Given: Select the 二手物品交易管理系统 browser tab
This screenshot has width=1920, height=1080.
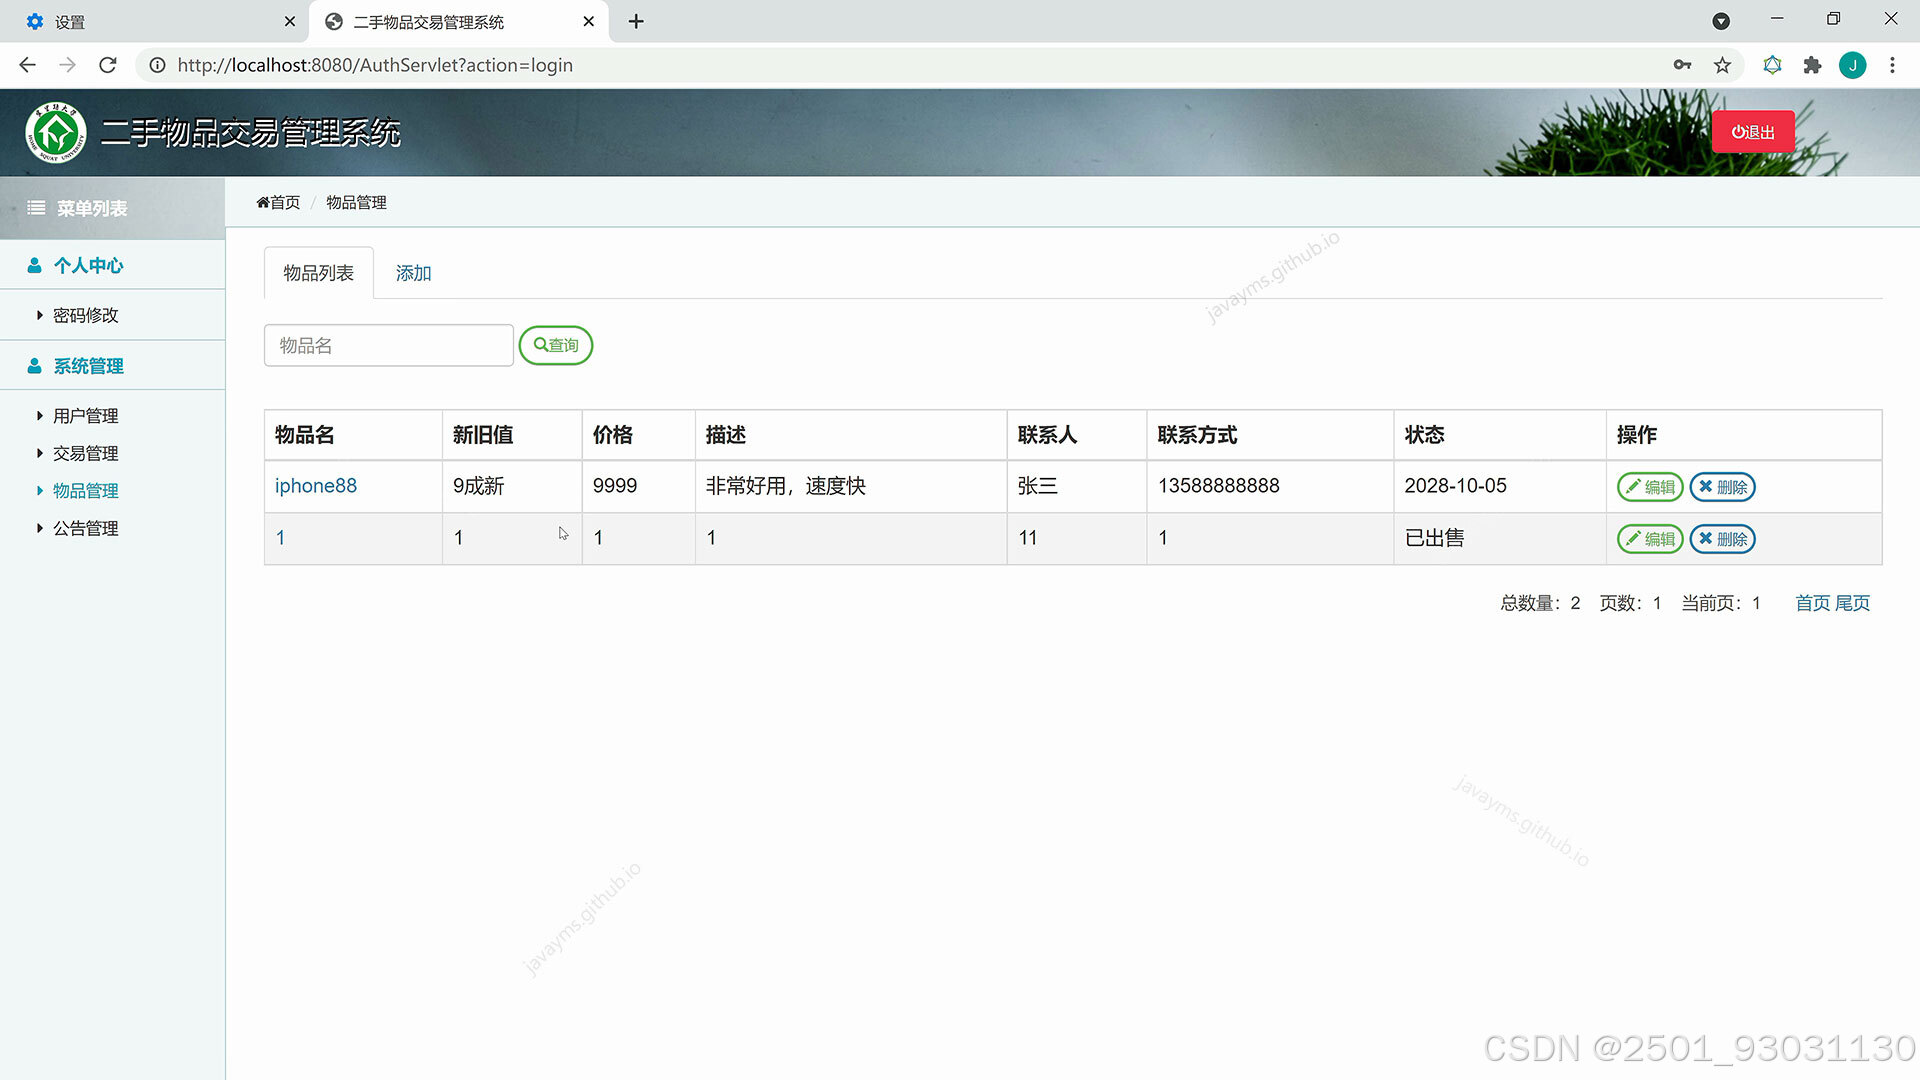Looking at the screenshot, I should coord(460,22).
